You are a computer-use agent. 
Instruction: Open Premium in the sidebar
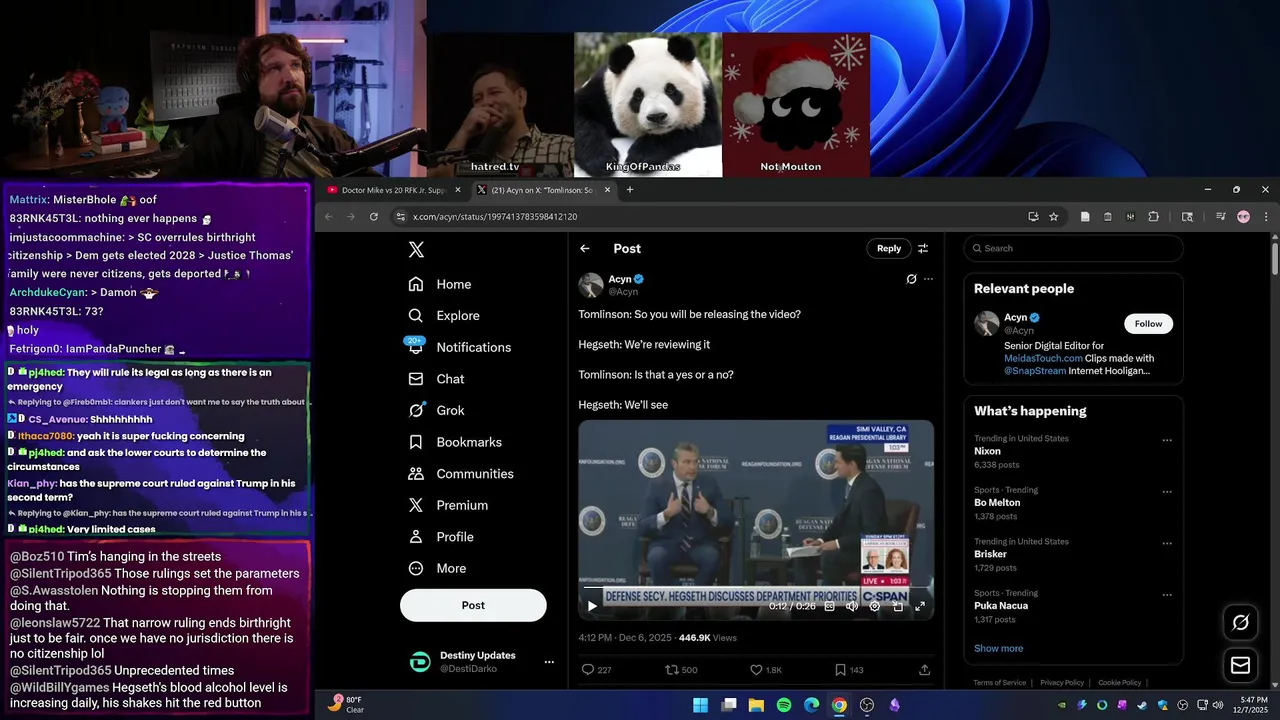(x=448, y=505)
